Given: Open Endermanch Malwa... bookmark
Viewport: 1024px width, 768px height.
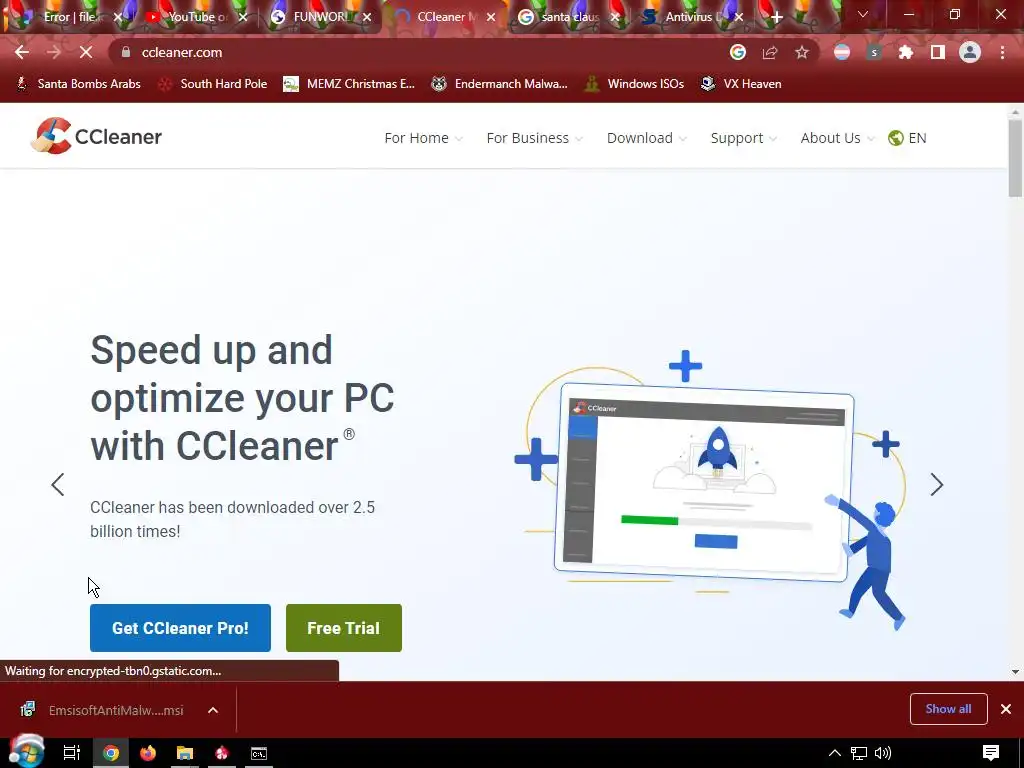Looking at the screenshot, I should pos(500,84).
